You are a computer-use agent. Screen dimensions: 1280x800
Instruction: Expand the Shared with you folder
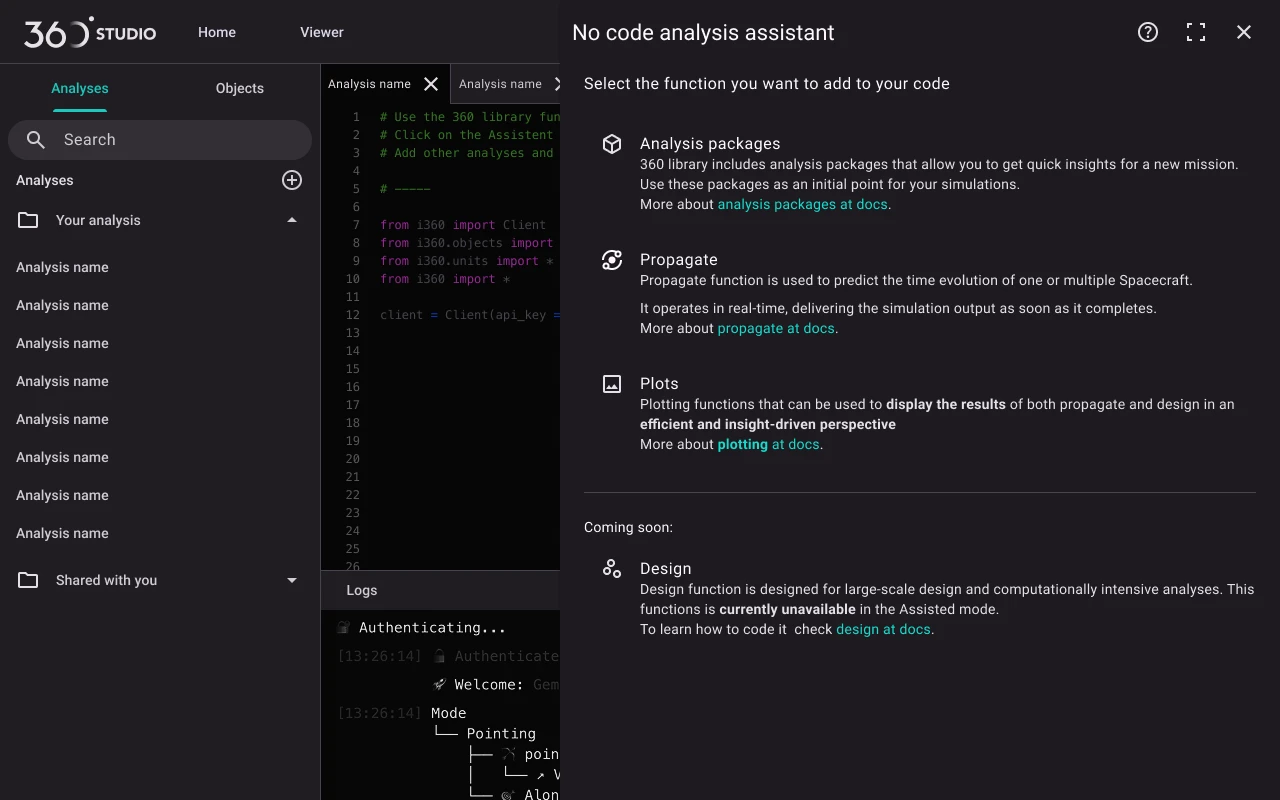click(x=292, y=580)
